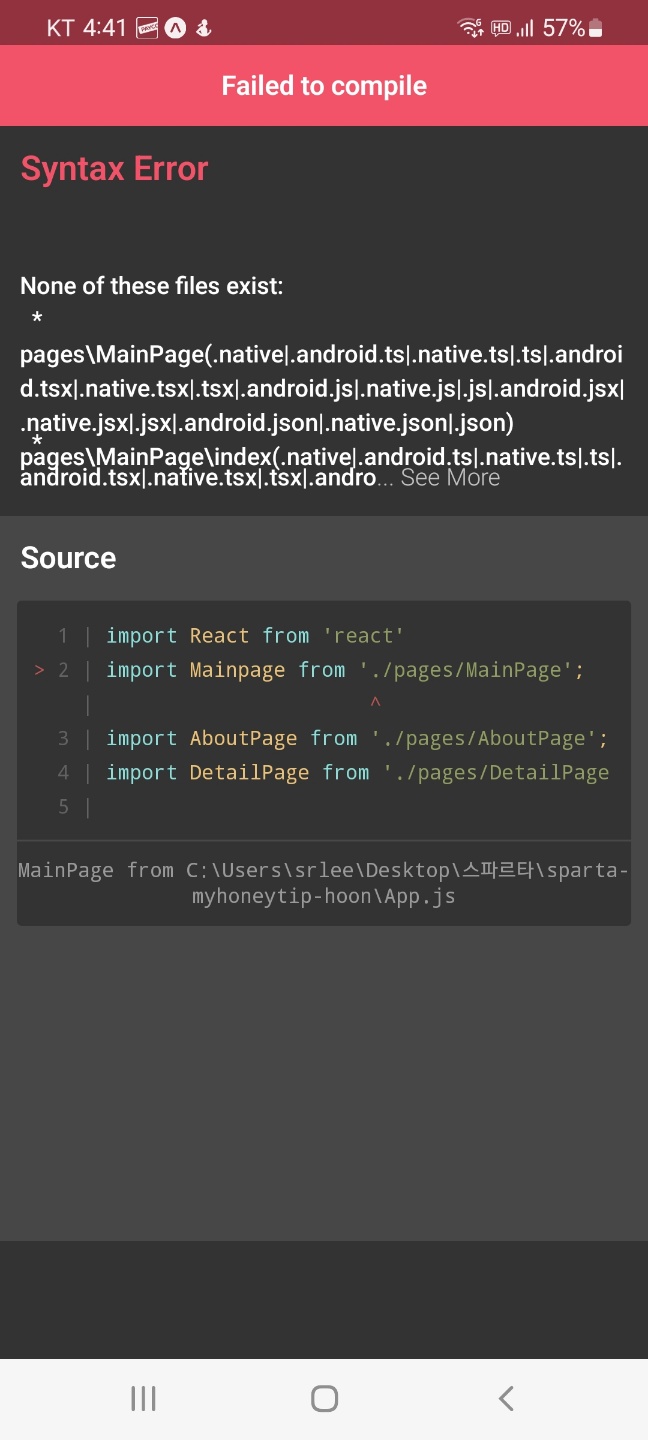648x1440 pixels.
Task: Tap the KT 4:41 clock in status bar
Action: (87, 28)
